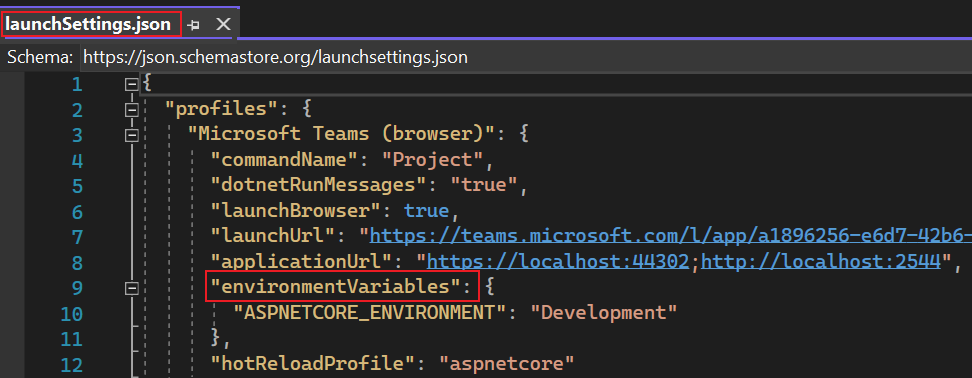Click line number 7 in the gutter
The image size is (972, 378).
76,237
